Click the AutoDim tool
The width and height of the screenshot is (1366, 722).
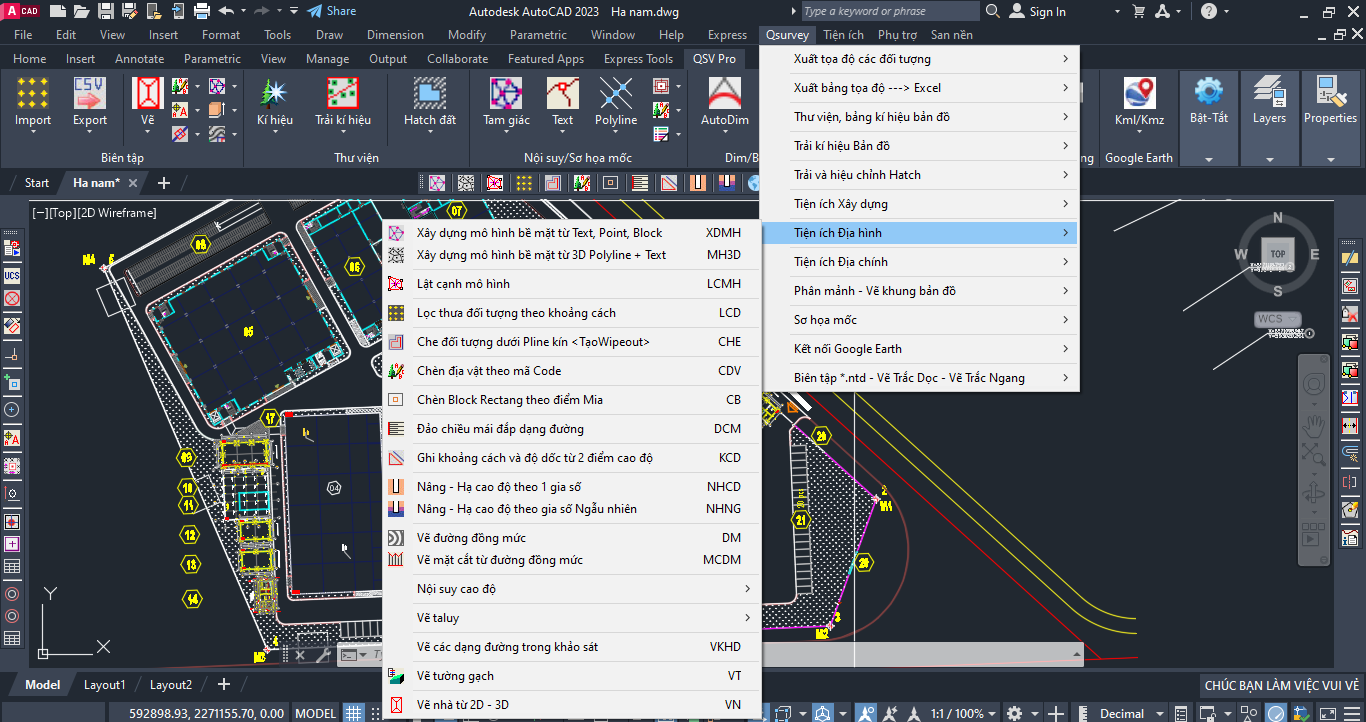click(x=724, y=103)
